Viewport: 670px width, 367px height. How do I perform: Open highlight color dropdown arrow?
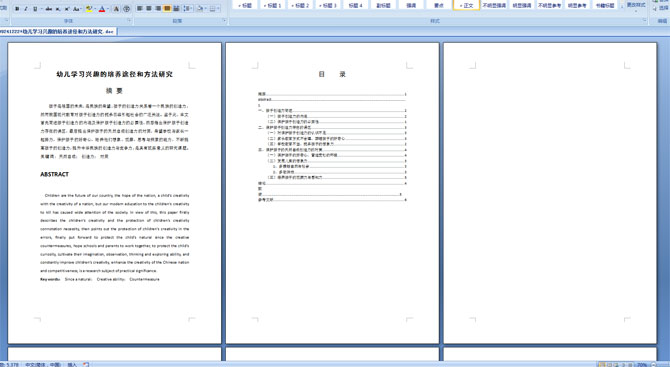tap(95, 9)
